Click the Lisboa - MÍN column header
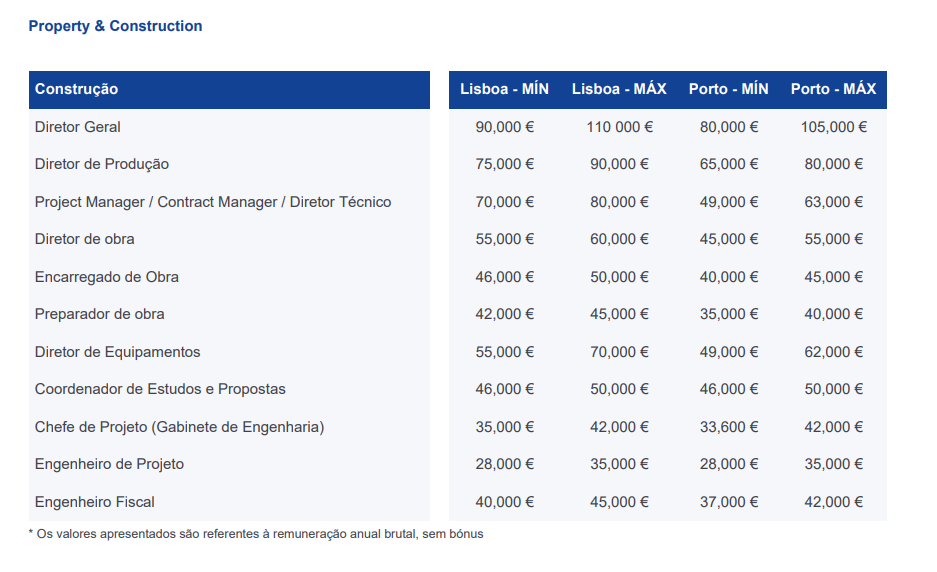Viewport: 937px width, 572px height. (504, 89)
